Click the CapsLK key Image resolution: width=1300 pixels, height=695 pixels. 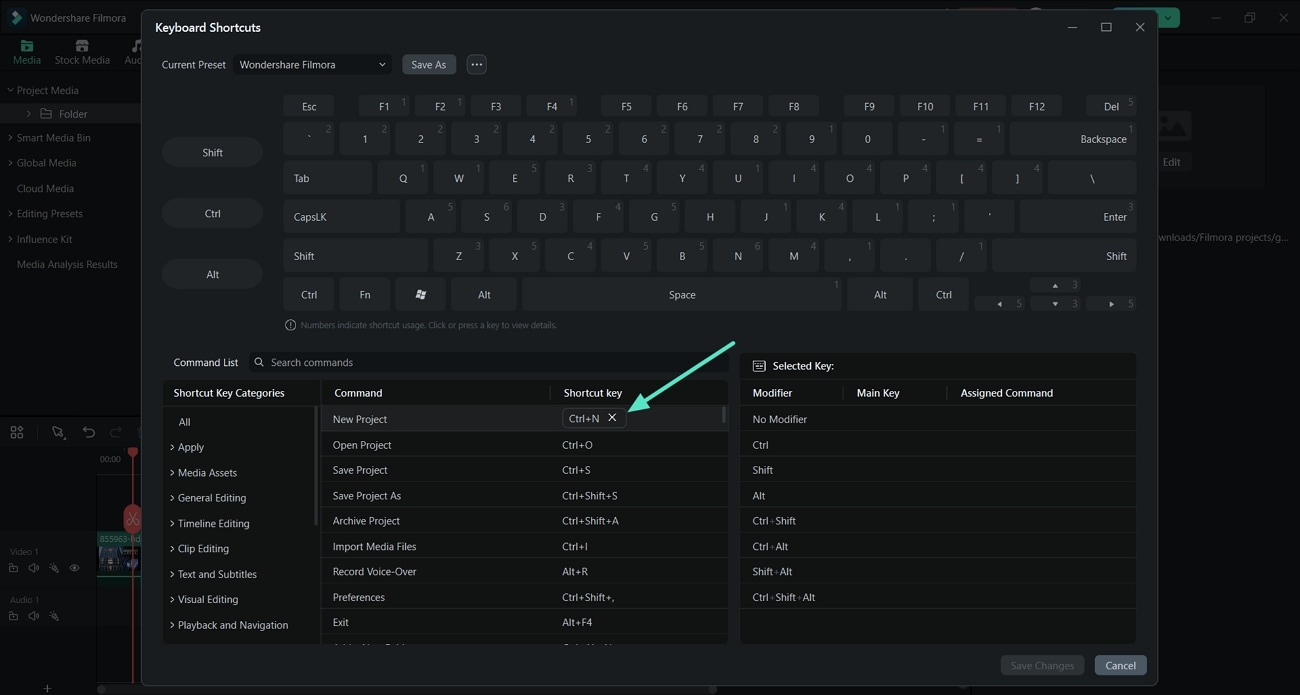coord(342,217)
